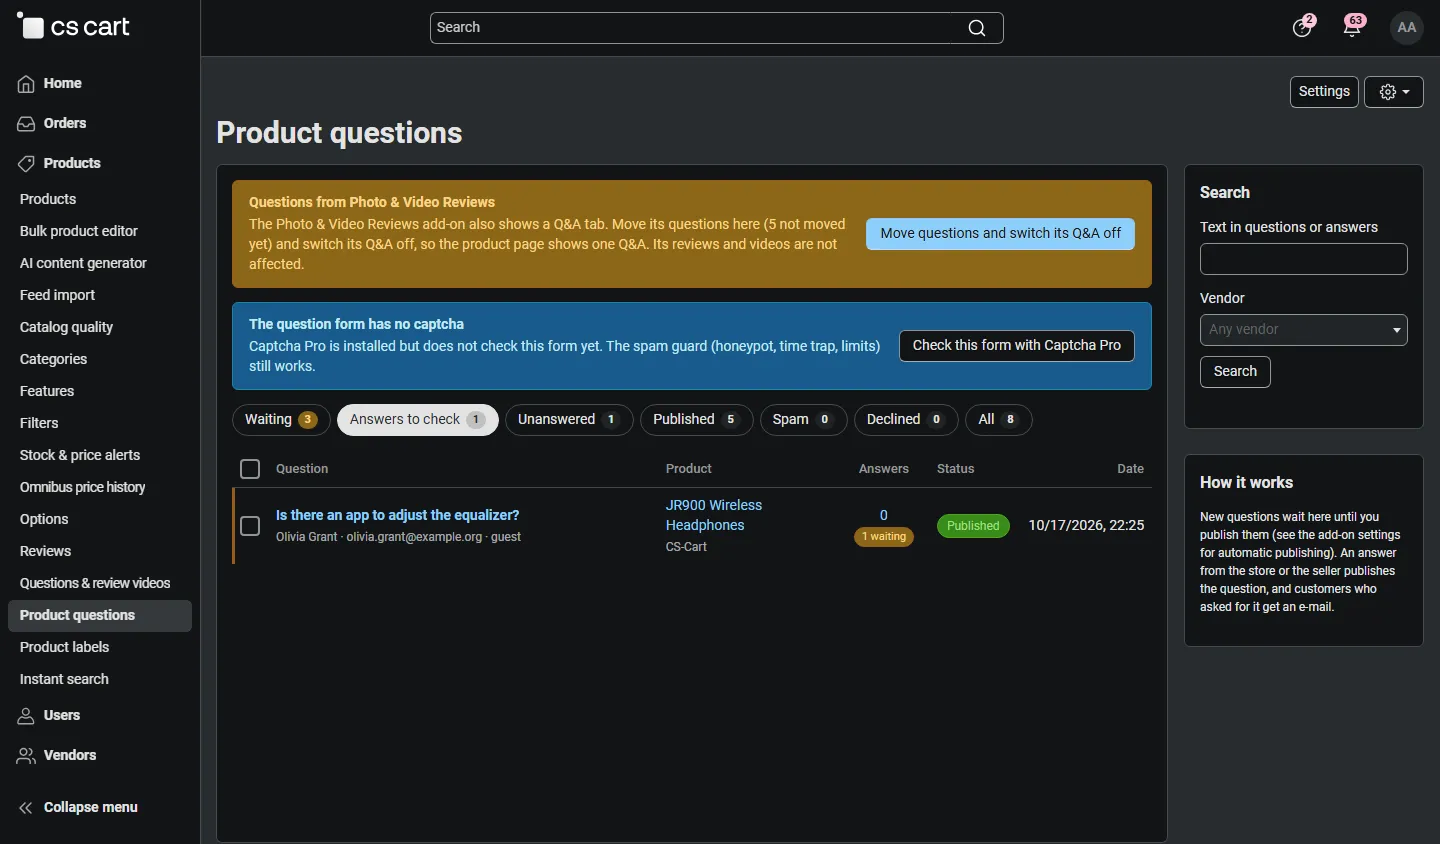This screenshot has height=844, width=1440.
Task: Show the Published questions tab
Action: [x=697, y=420]
